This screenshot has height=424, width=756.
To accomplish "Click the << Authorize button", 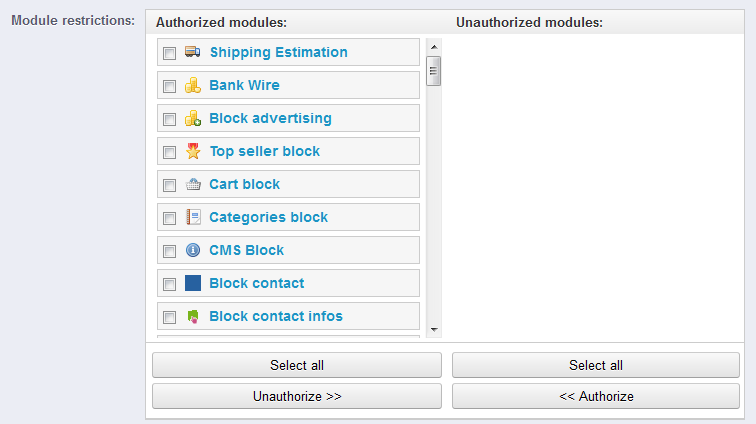I will (596, 396).
